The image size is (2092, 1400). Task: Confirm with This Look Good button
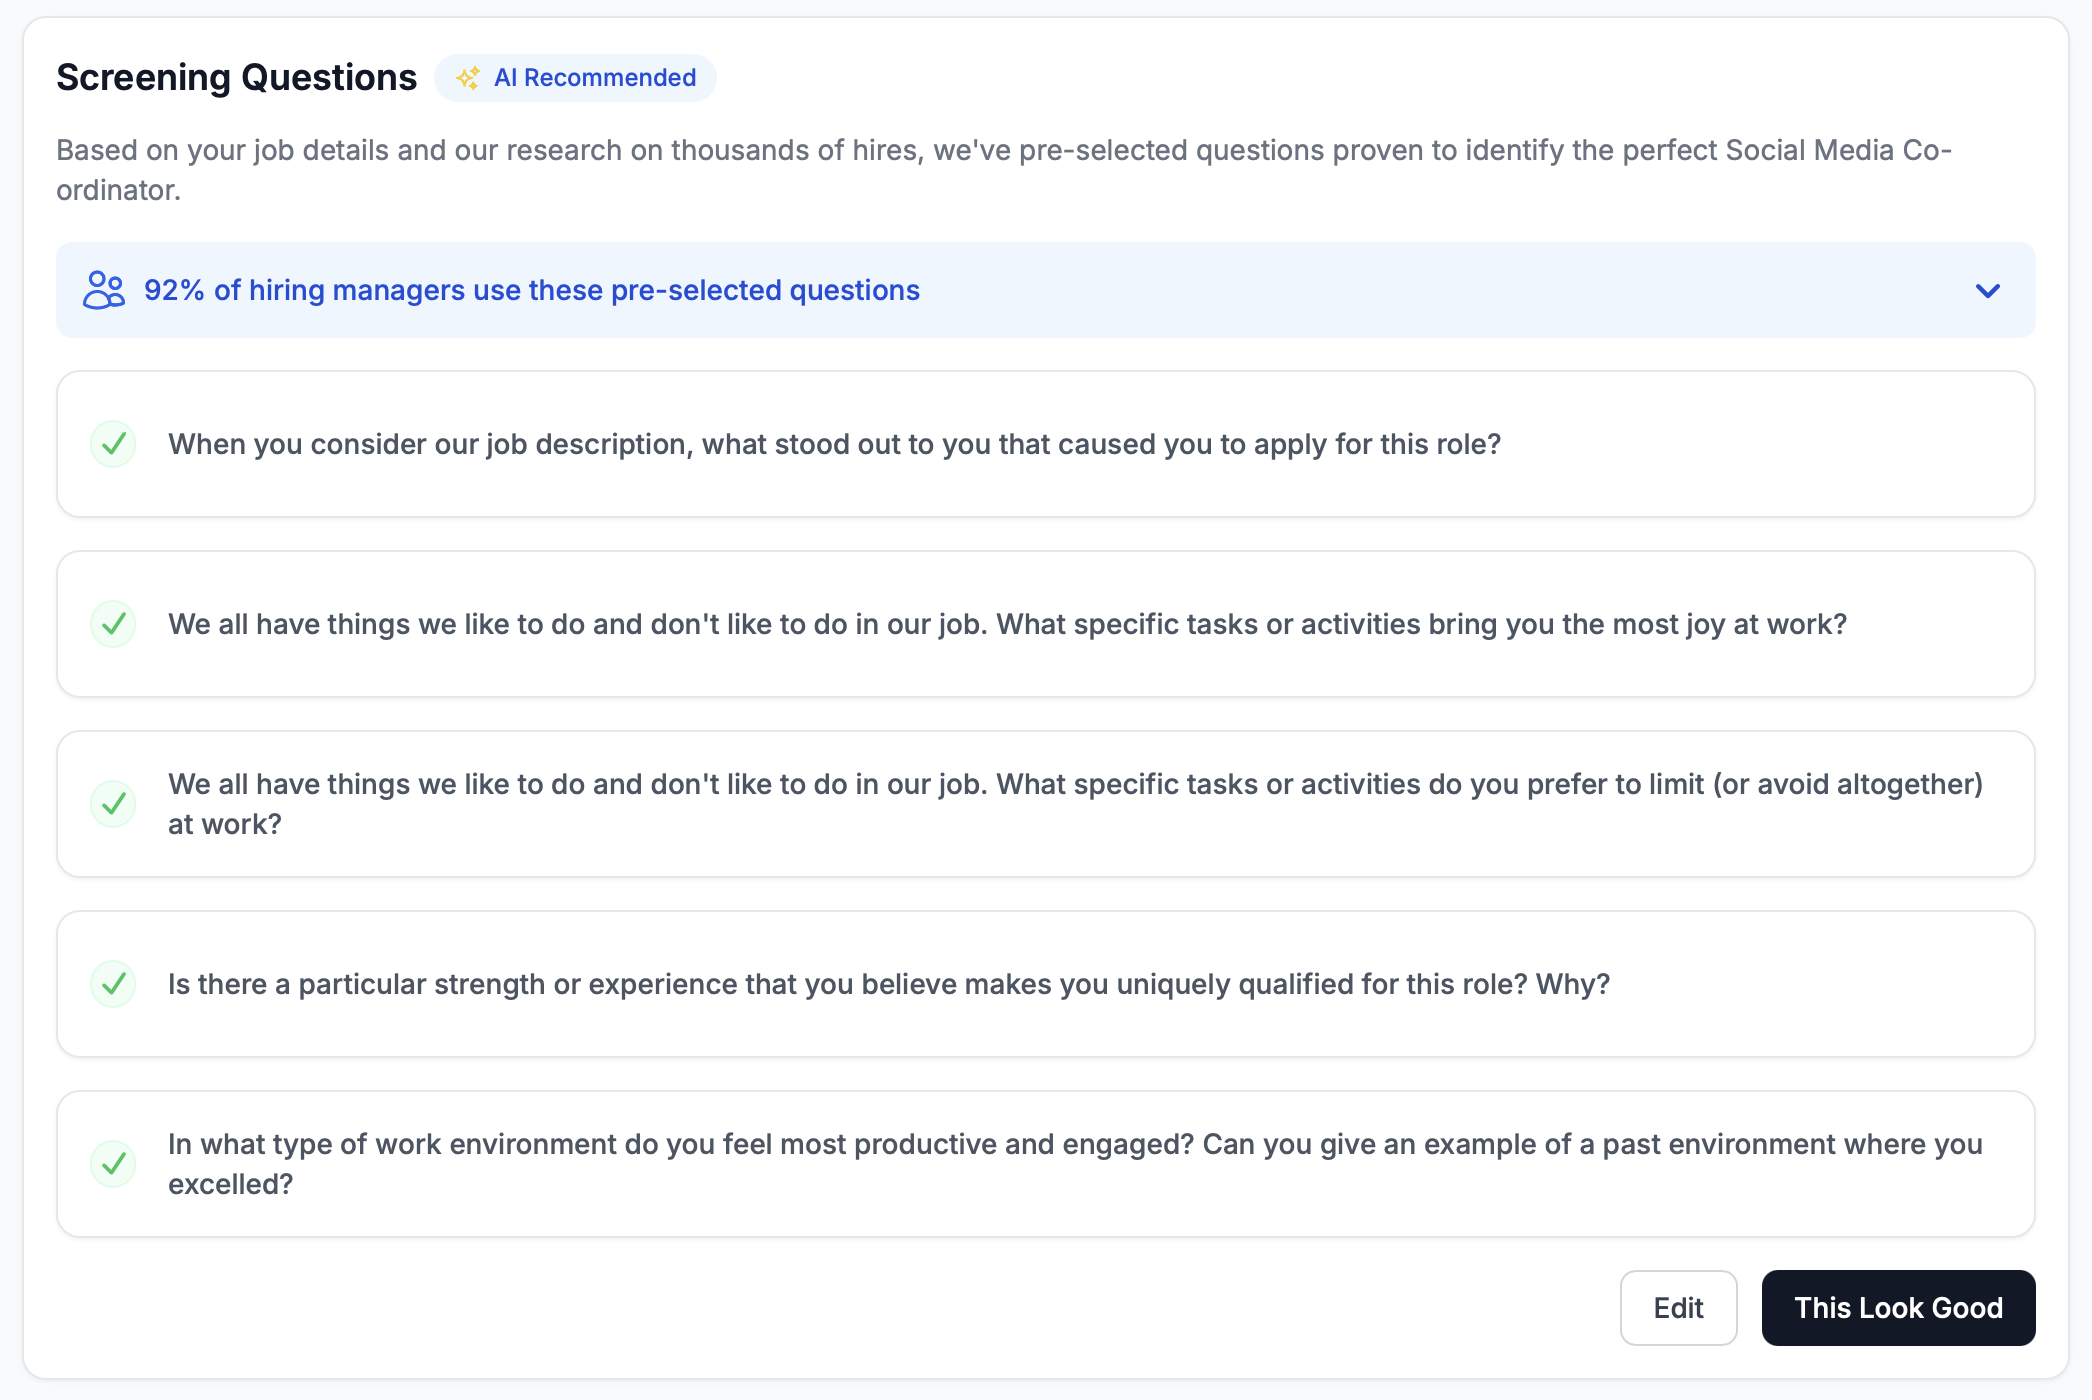point(1897,1308)
